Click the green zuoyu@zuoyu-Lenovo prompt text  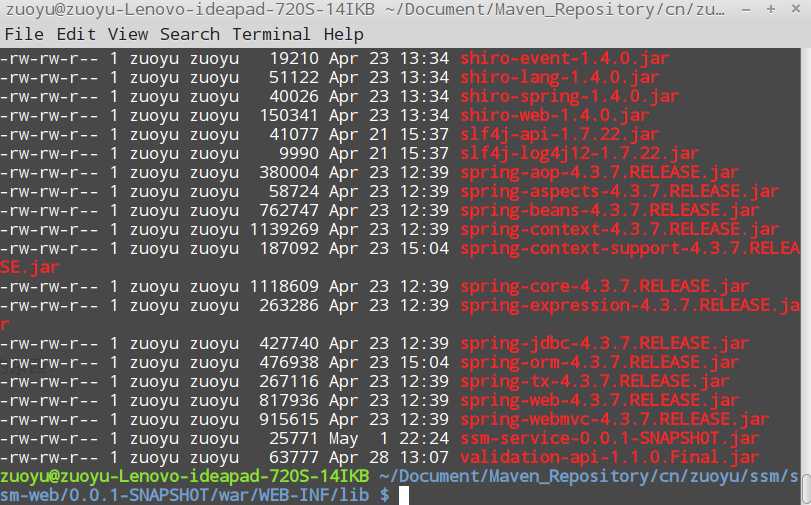tap(185, 476)
